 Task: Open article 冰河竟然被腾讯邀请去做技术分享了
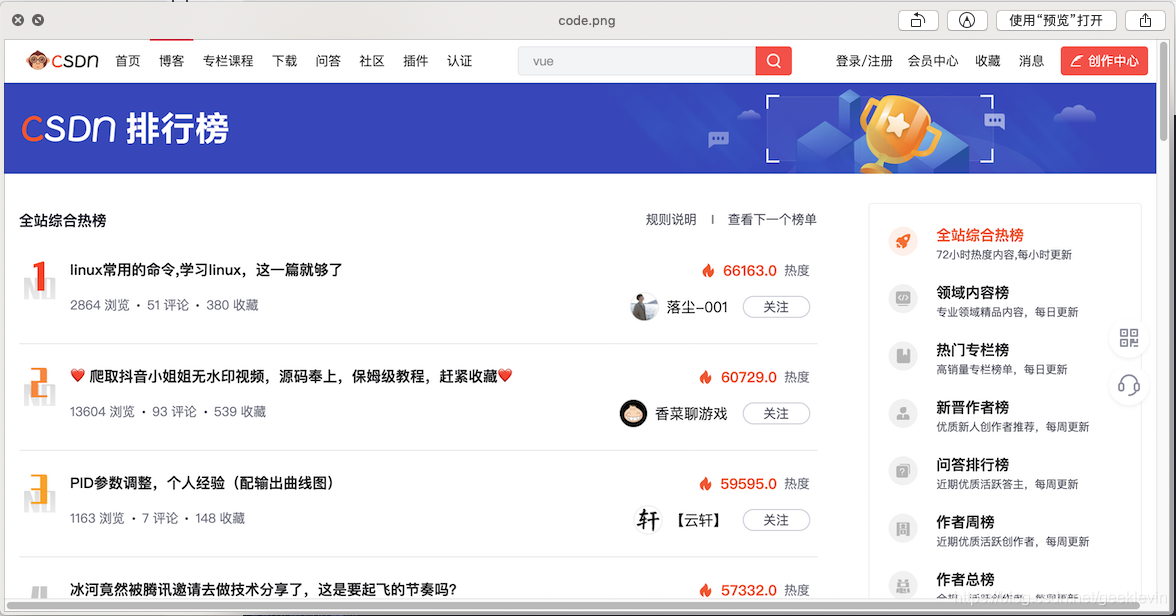[263, 589]
